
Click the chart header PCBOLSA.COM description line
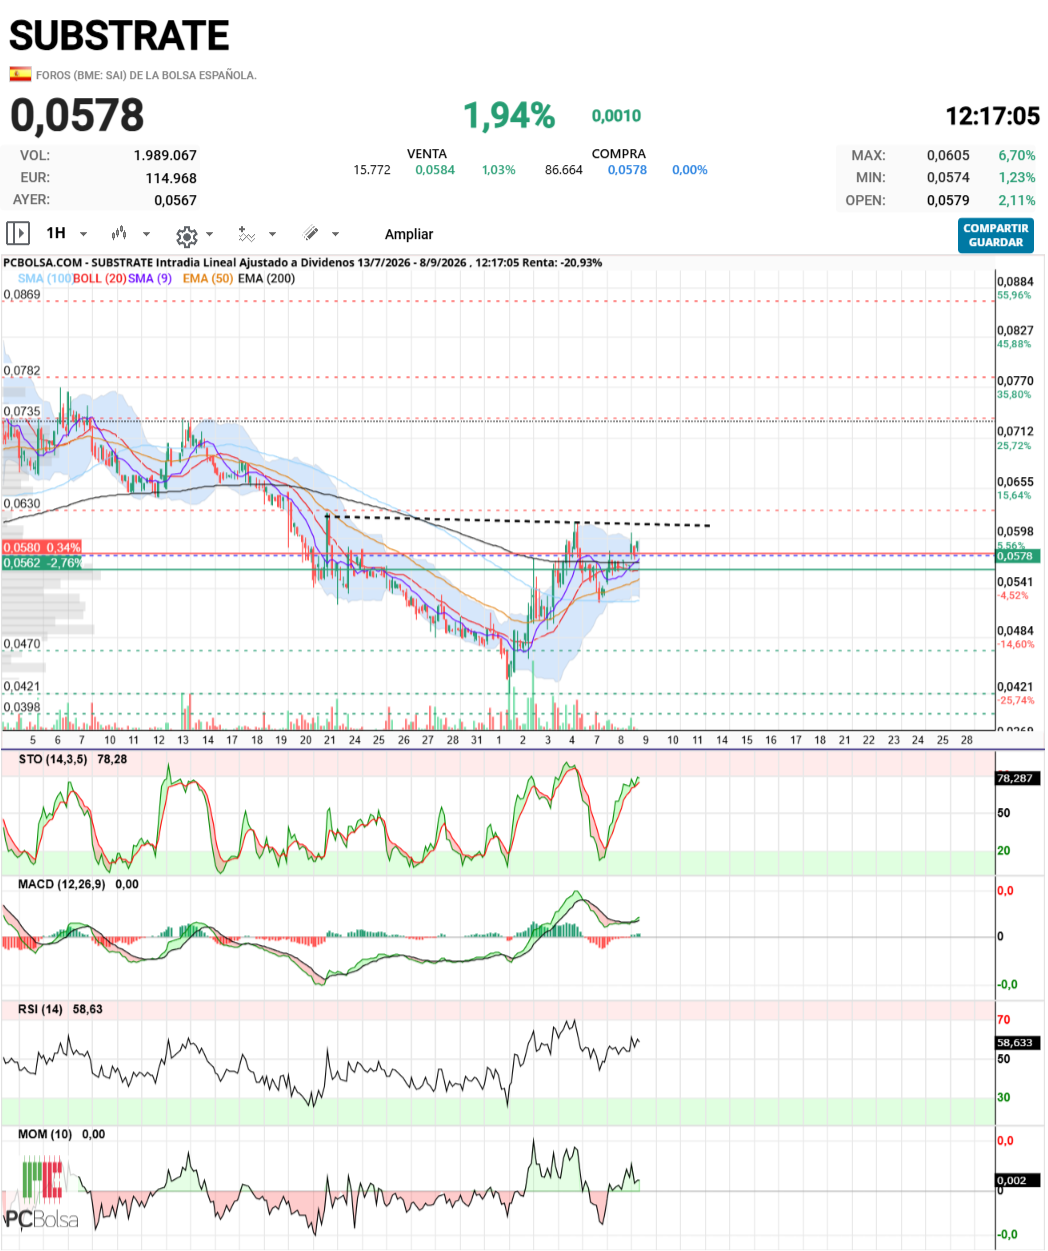303,263
